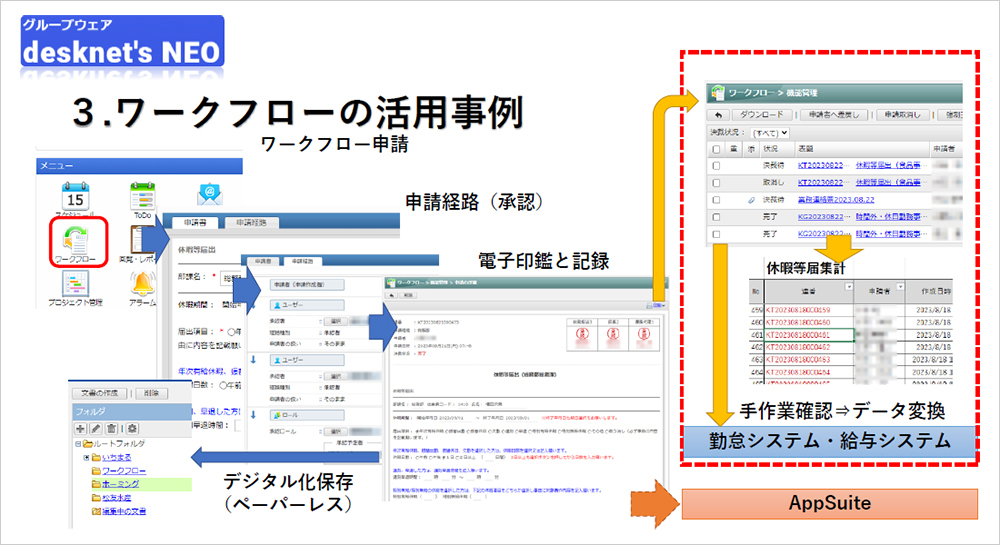
Task: Click the AppSuite orange box
Action: [830, 504]
